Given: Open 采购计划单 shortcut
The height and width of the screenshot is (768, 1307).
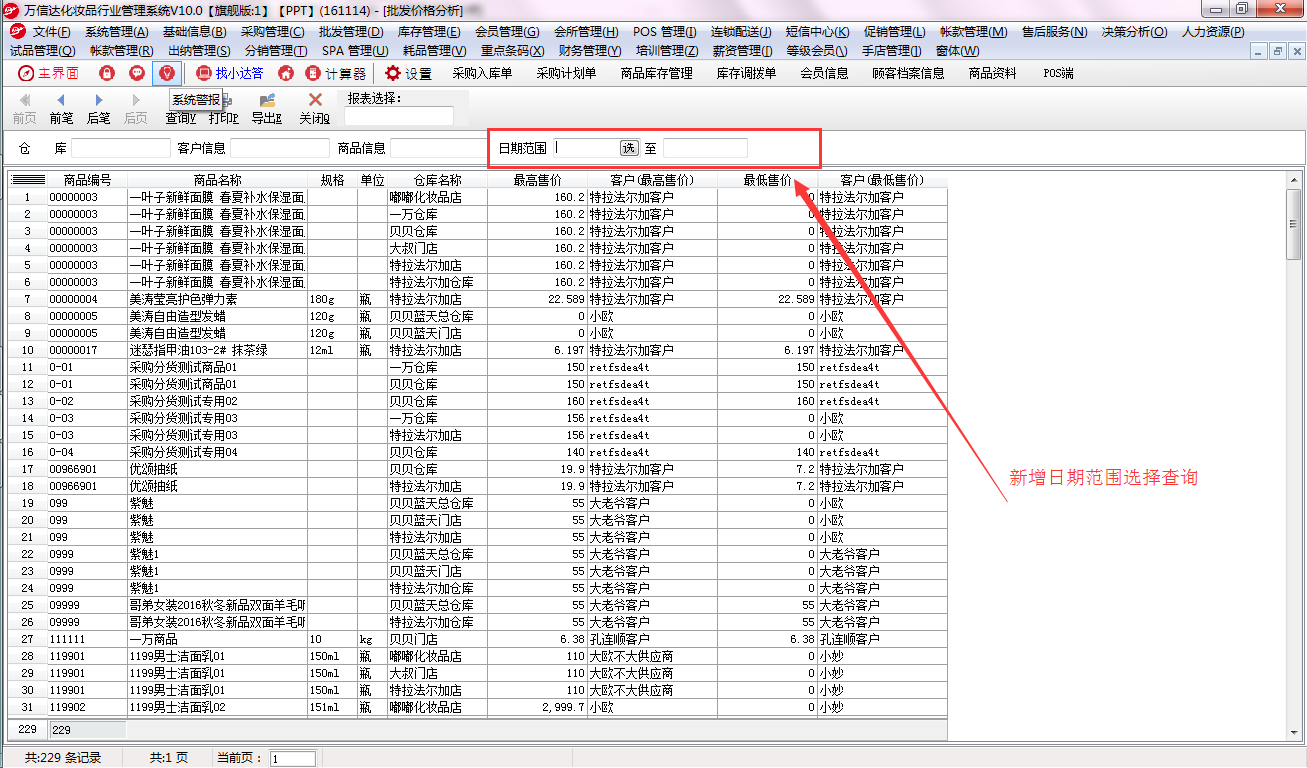Looking at the screenshot, I should (x=566, y=73).
